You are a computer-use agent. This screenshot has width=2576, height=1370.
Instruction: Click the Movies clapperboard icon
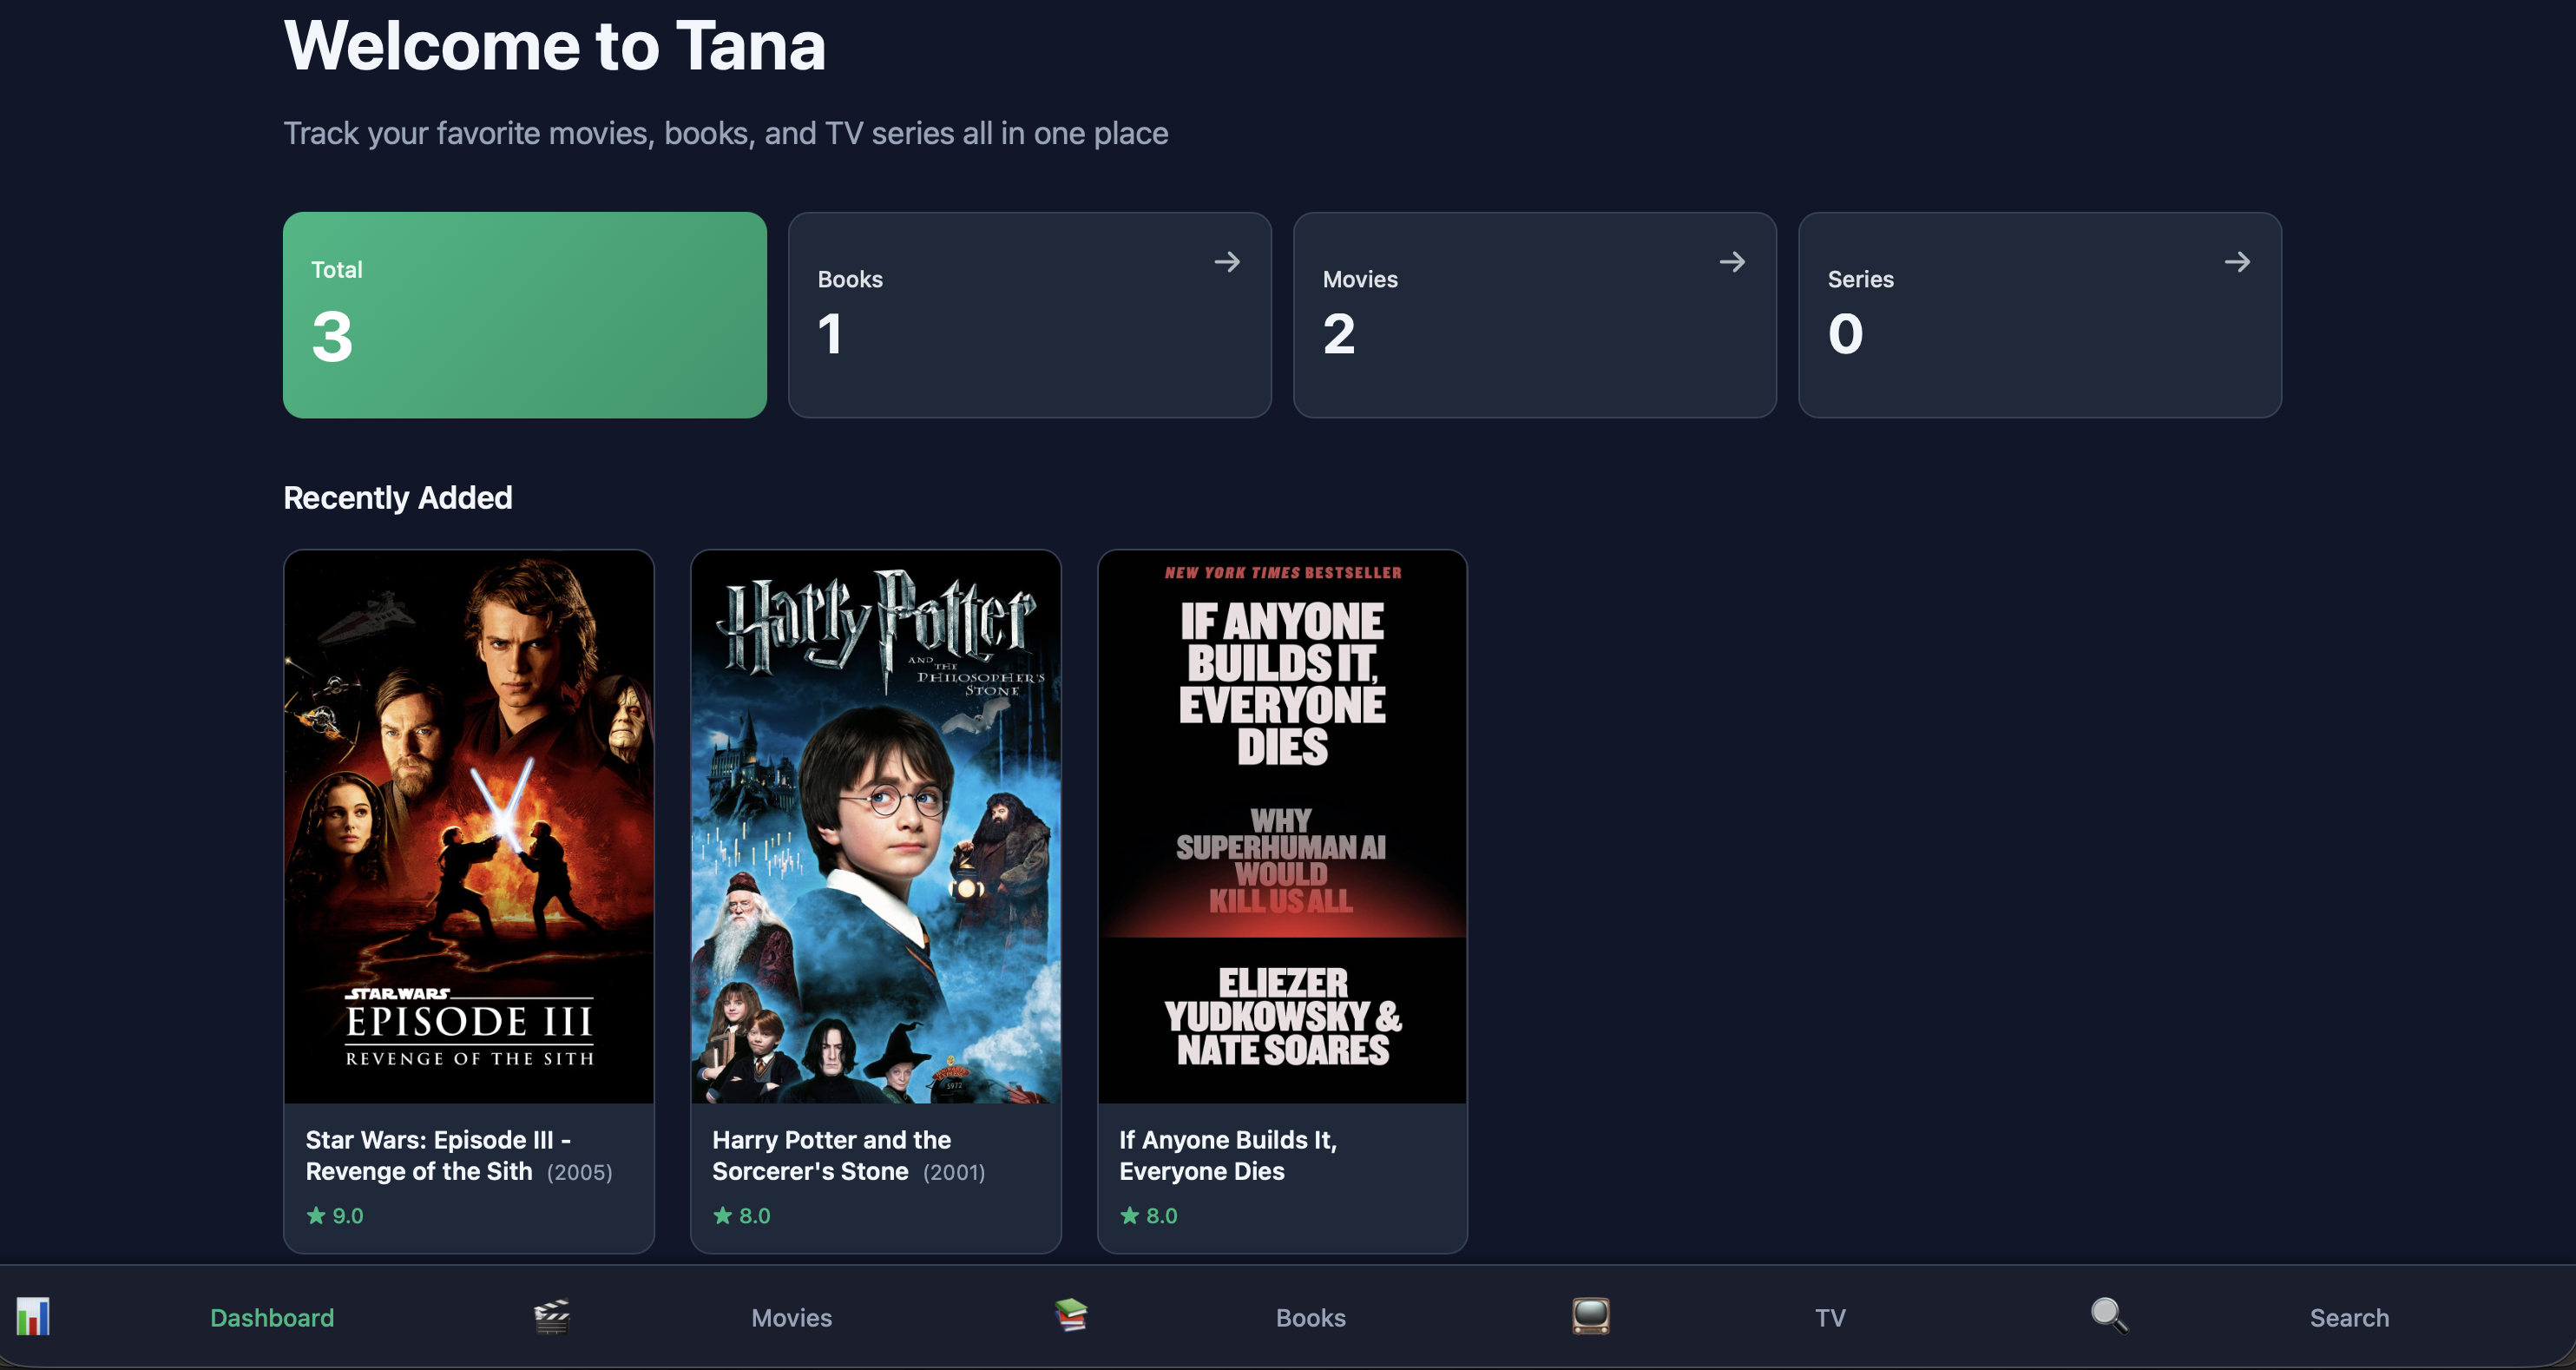552,1316
